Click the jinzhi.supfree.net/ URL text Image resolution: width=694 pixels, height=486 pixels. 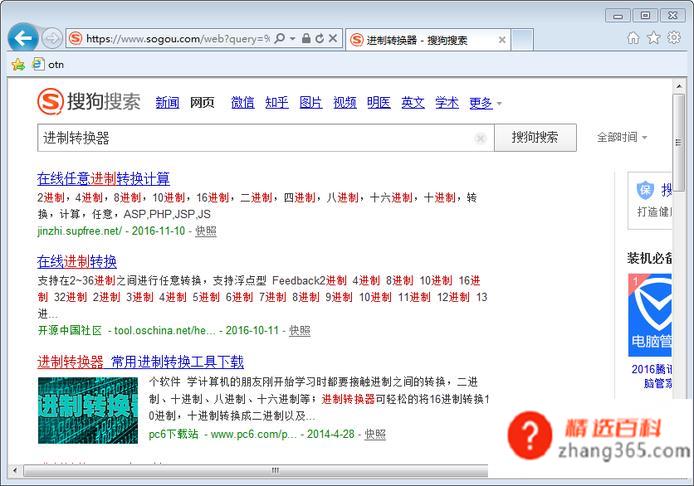click(x=80, y=231)
